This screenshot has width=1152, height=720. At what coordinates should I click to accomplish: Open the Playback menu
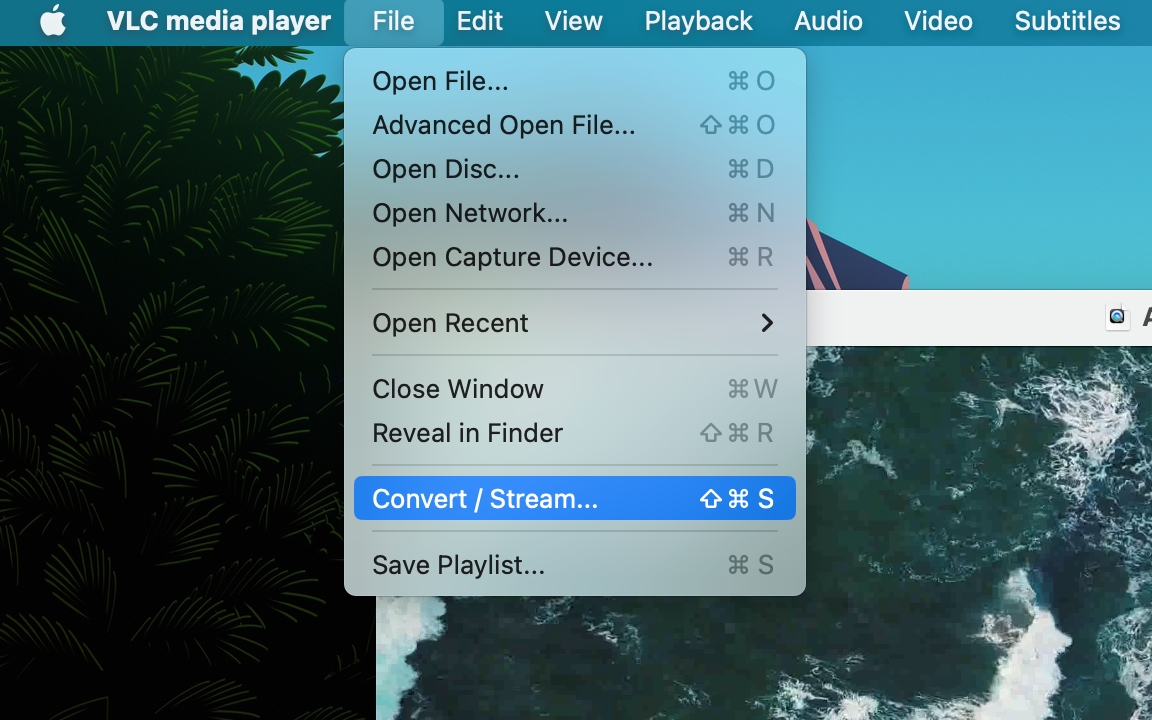[x=698, y=21]
